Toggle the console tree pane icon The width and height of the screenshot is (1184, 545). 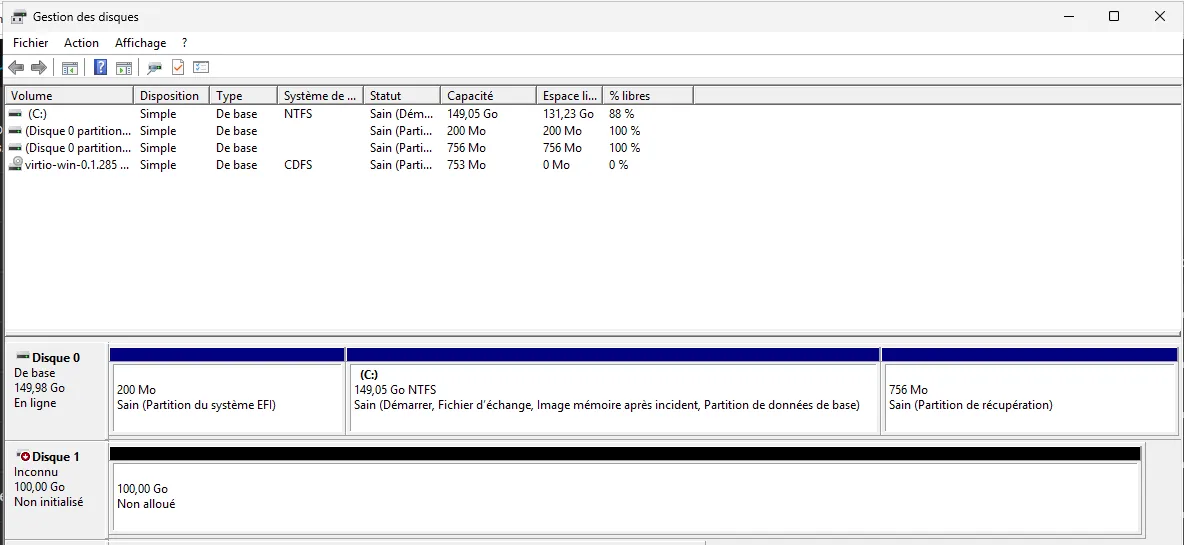coord(70,68)
